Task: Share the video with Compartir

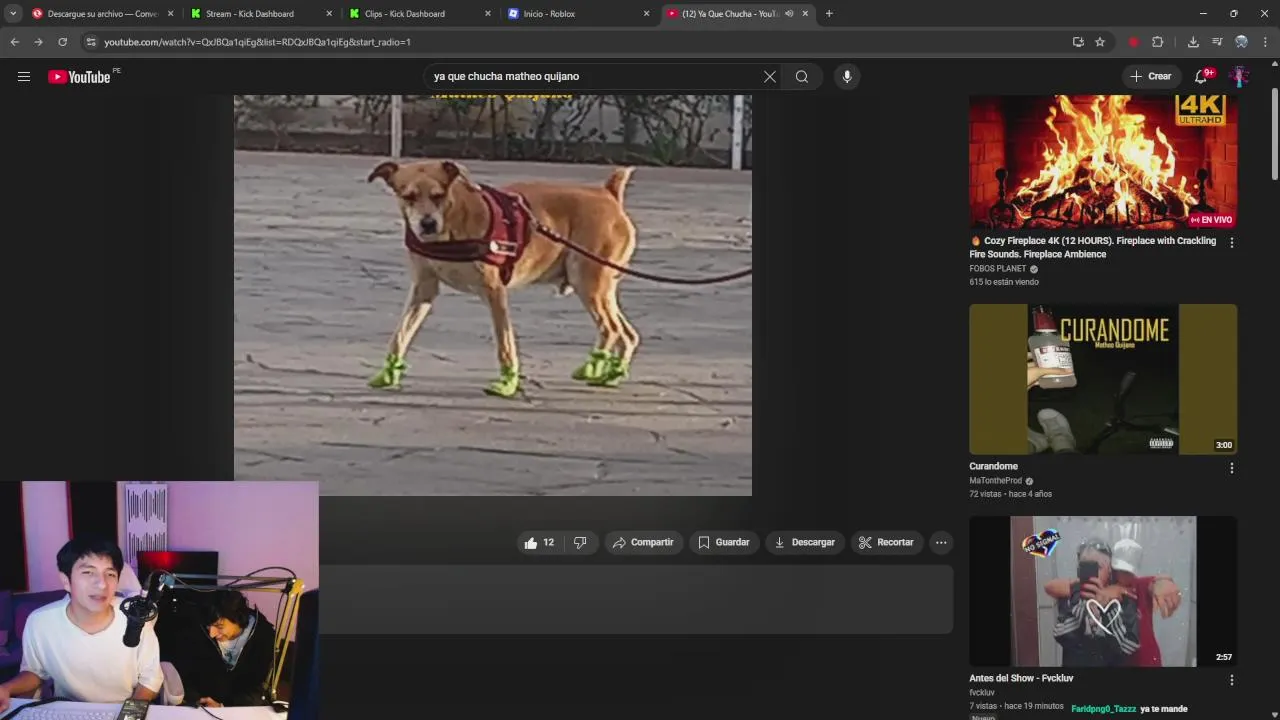Action: pos(643,543)
